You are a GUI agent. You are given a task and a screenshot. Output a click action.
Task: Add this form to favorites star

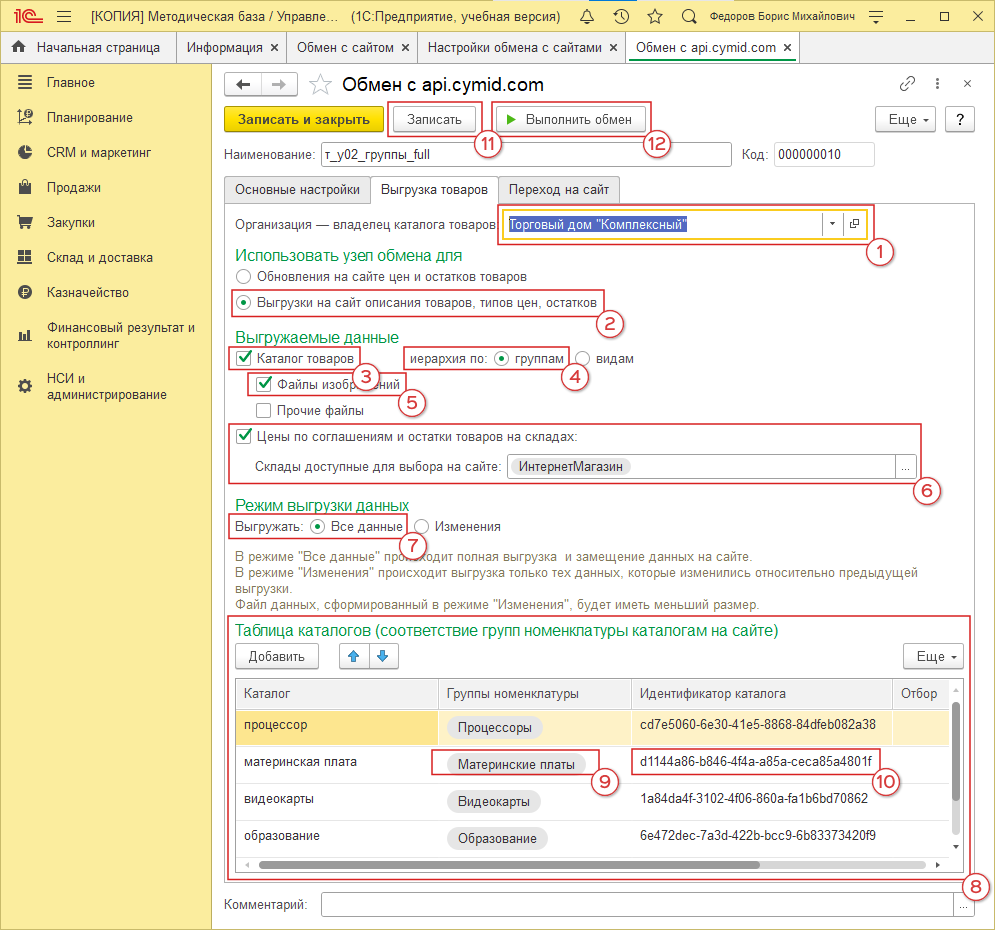[320, 84]
